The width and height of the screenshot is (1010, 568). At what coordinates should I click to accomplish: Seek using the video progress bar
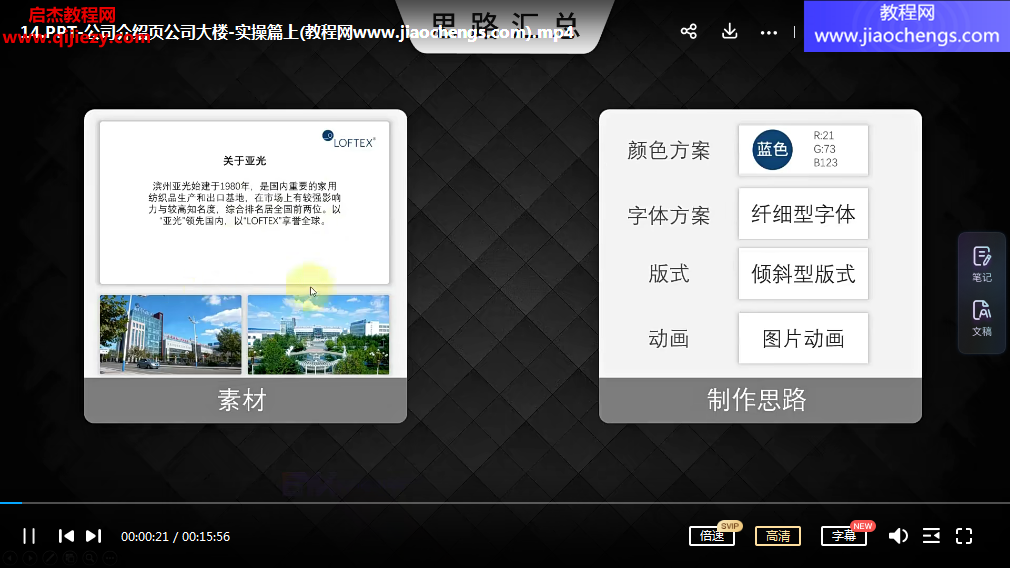(x=505, y=502)
